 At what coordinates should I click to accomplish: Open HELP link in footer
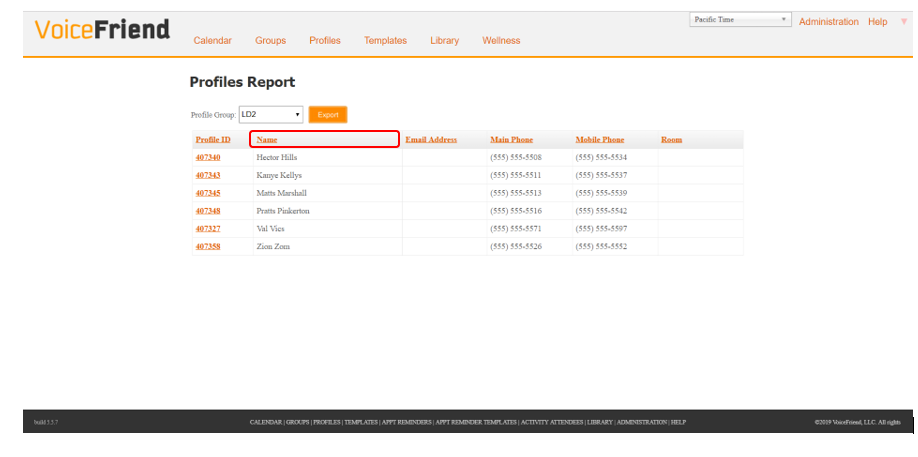(678, 422)
